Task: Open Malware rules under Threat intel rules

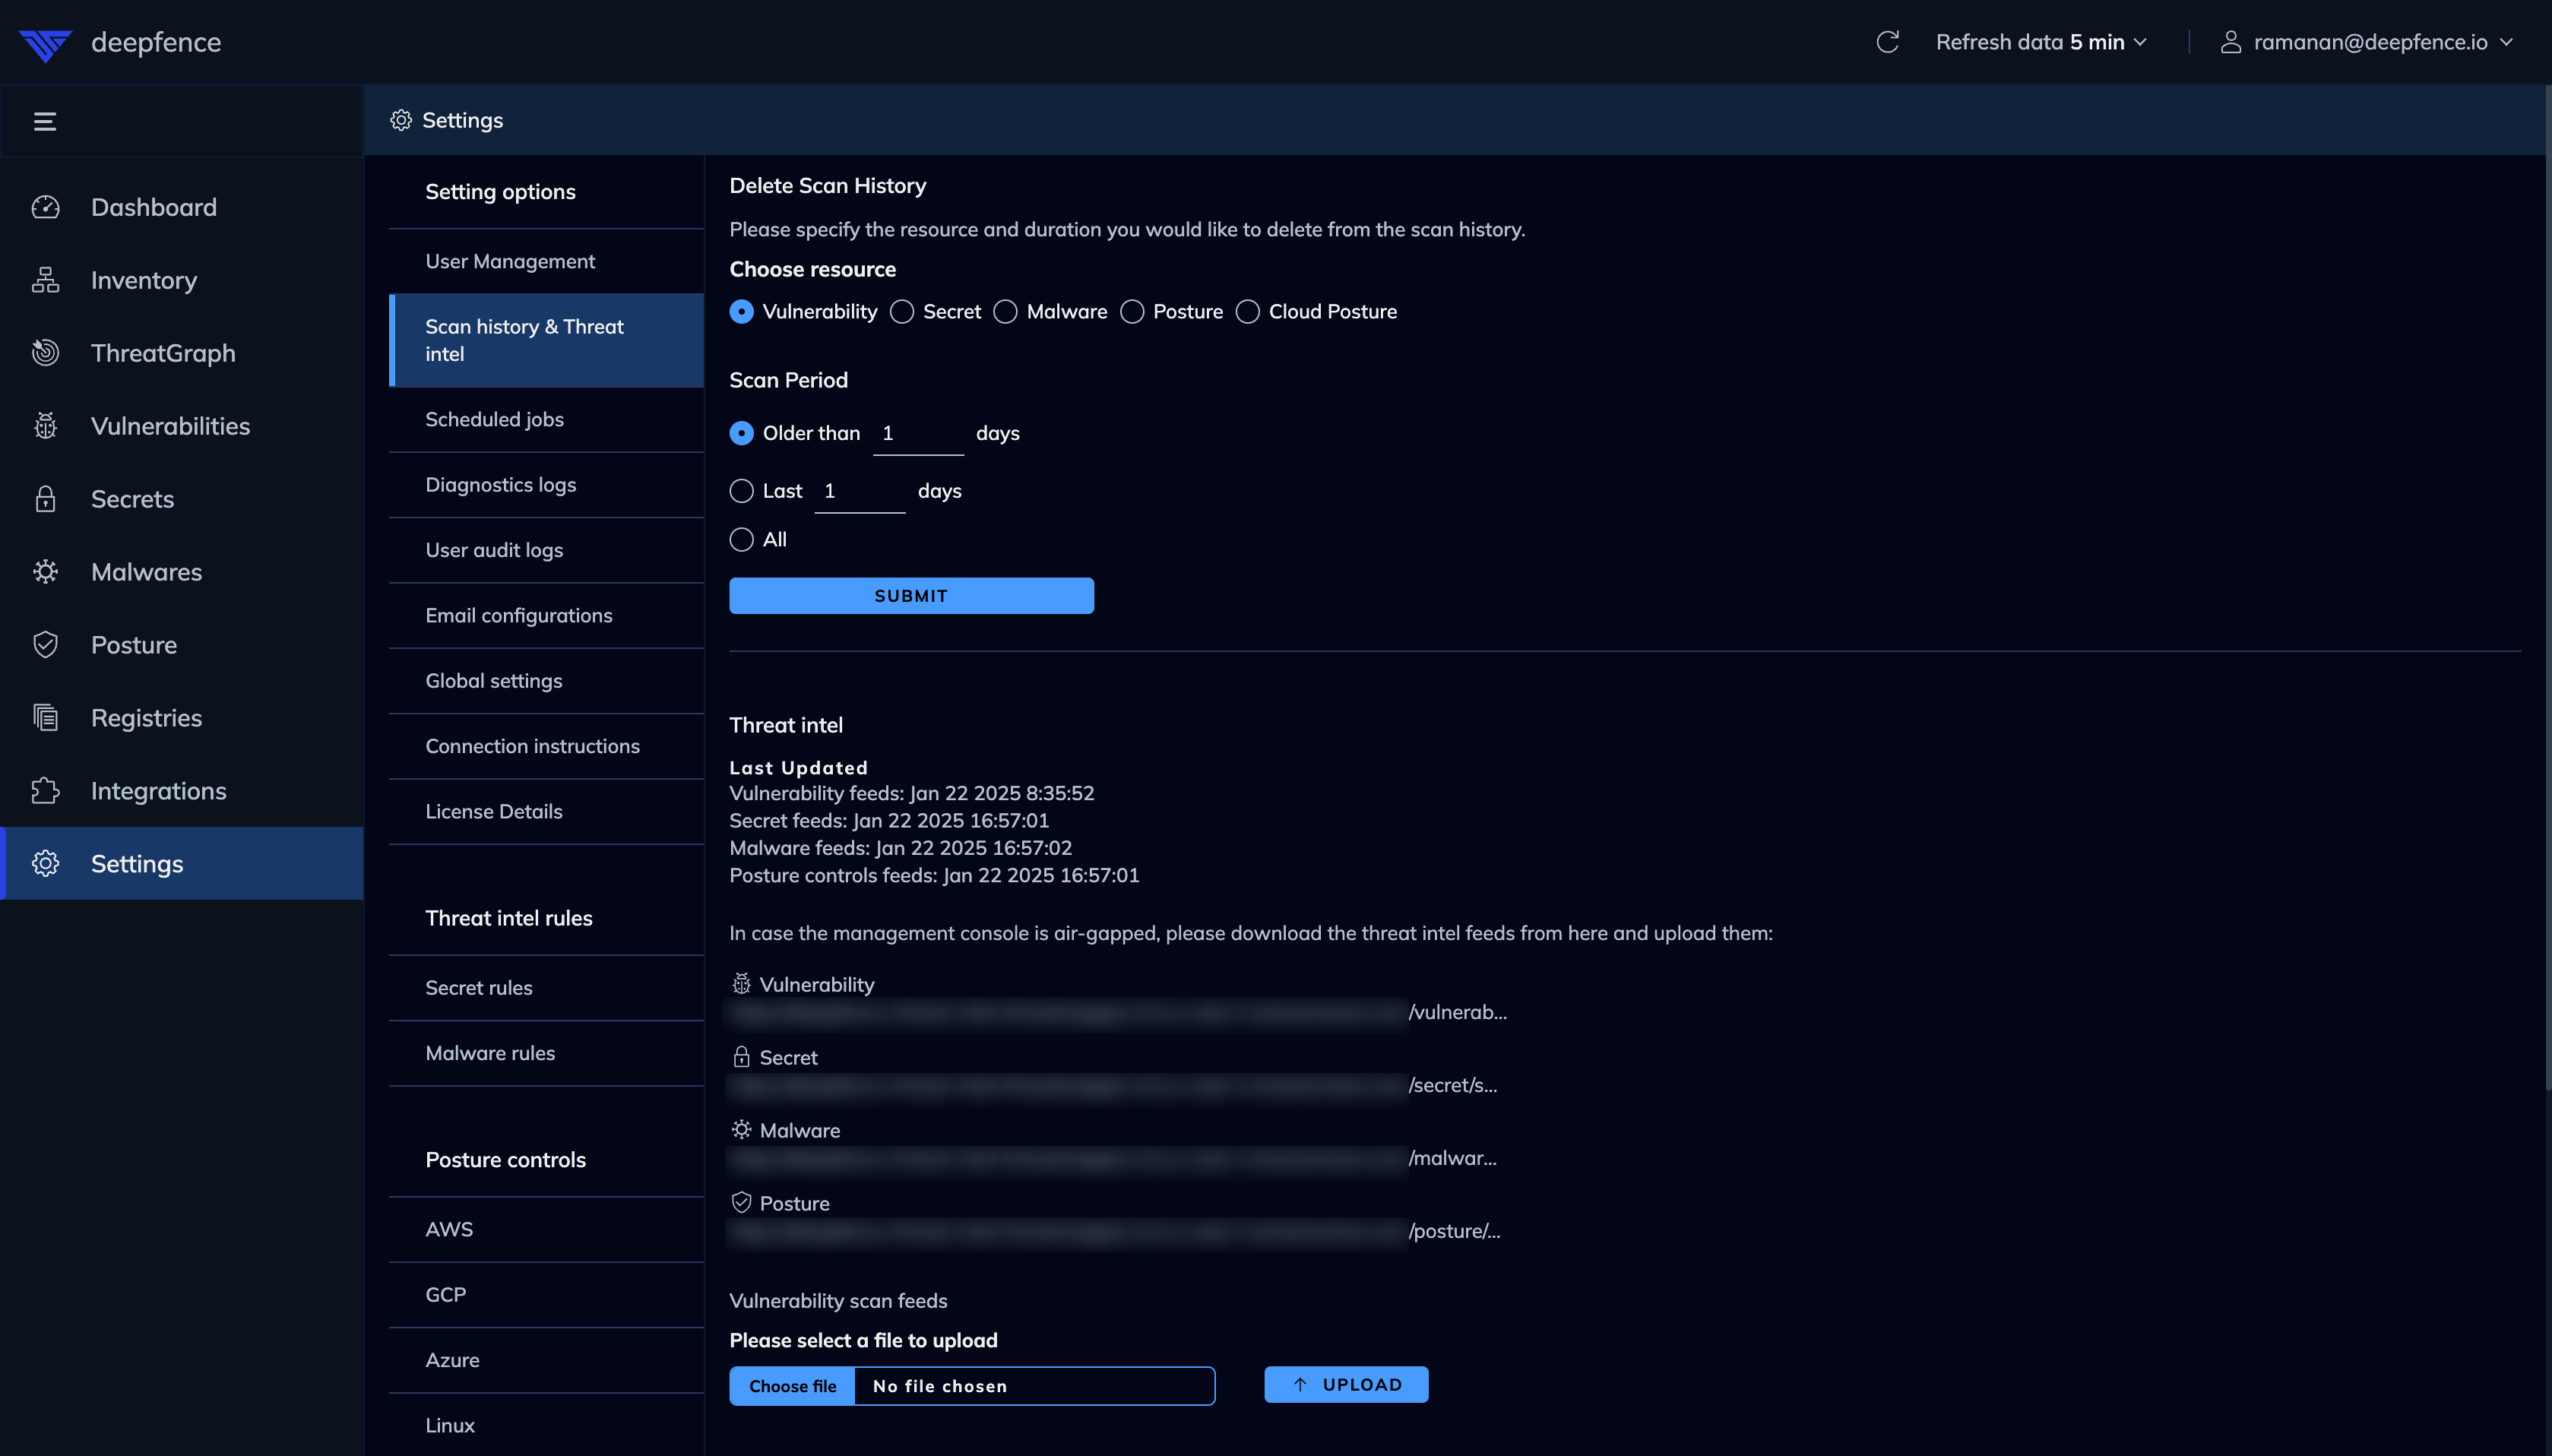Action: click(x=546, y=1053)
